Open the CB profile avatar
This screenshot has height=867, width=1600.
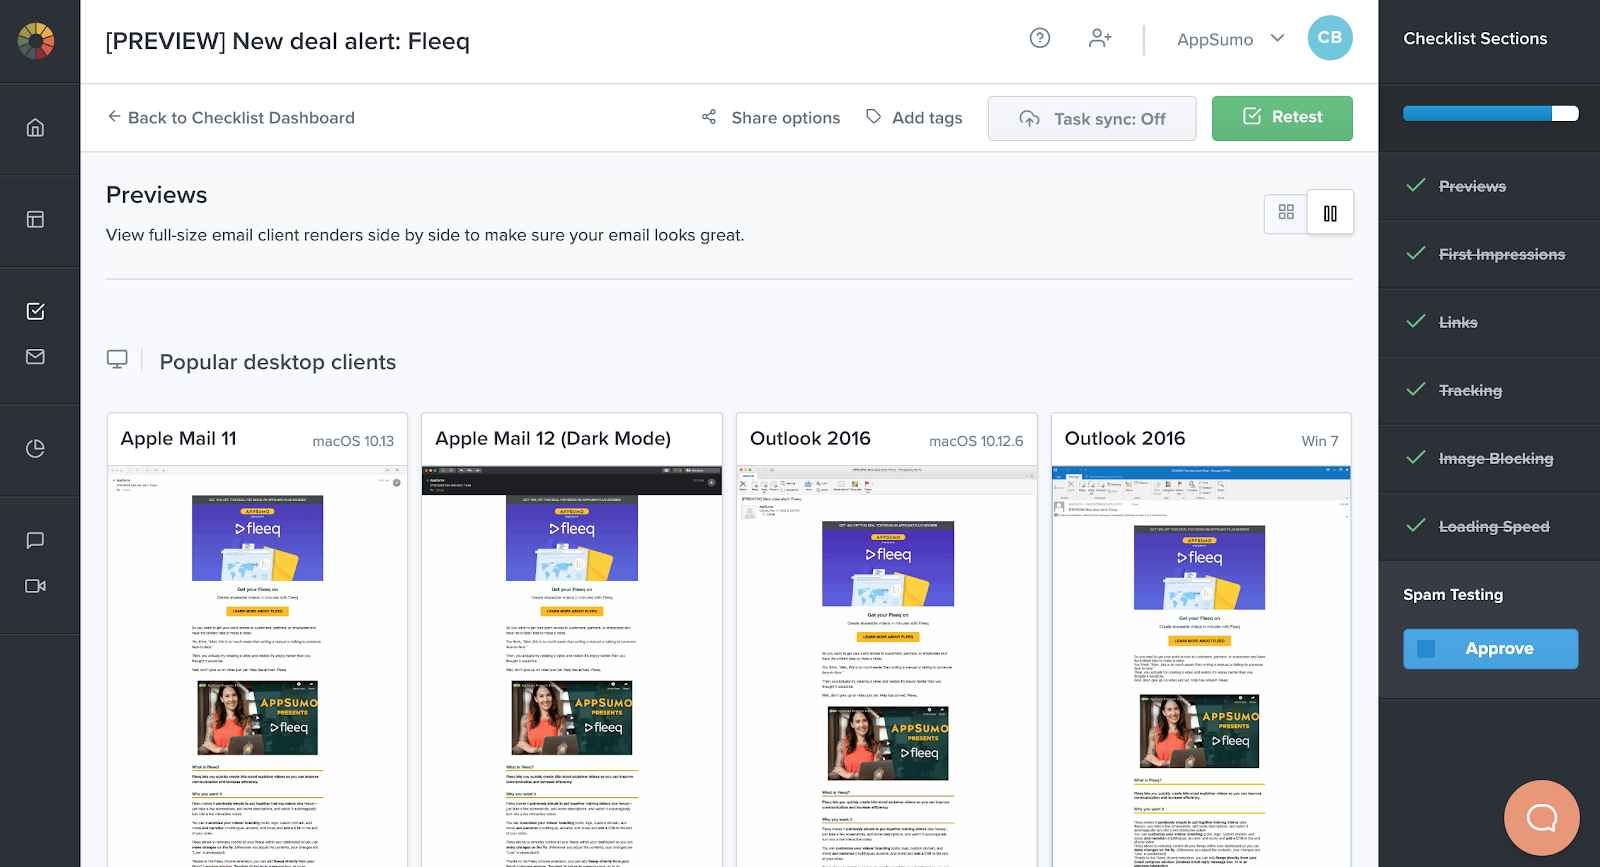tap(1330, 38)
